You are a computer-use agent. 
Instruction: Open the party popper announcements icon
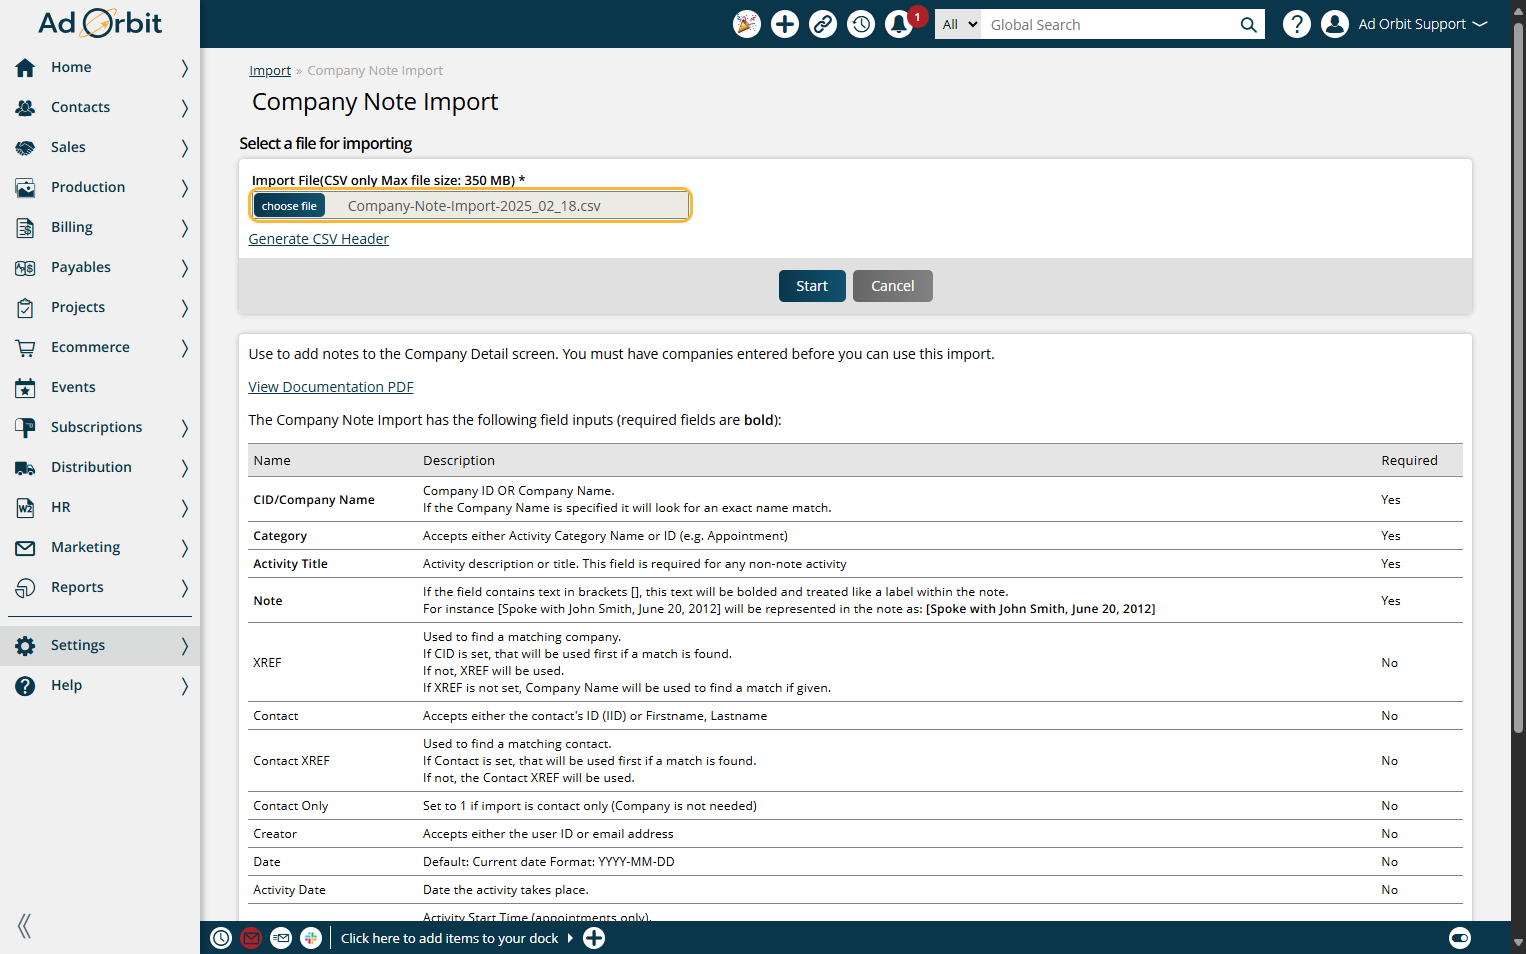747,24
